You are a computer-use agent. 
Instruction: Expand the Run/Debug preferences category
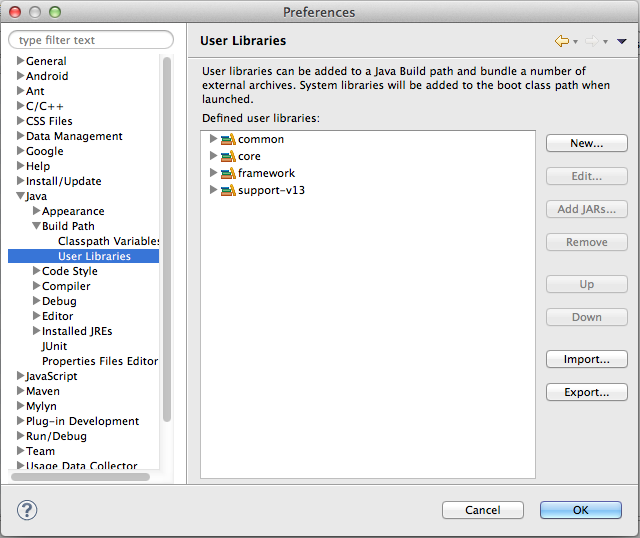click(x=20, y=436)
